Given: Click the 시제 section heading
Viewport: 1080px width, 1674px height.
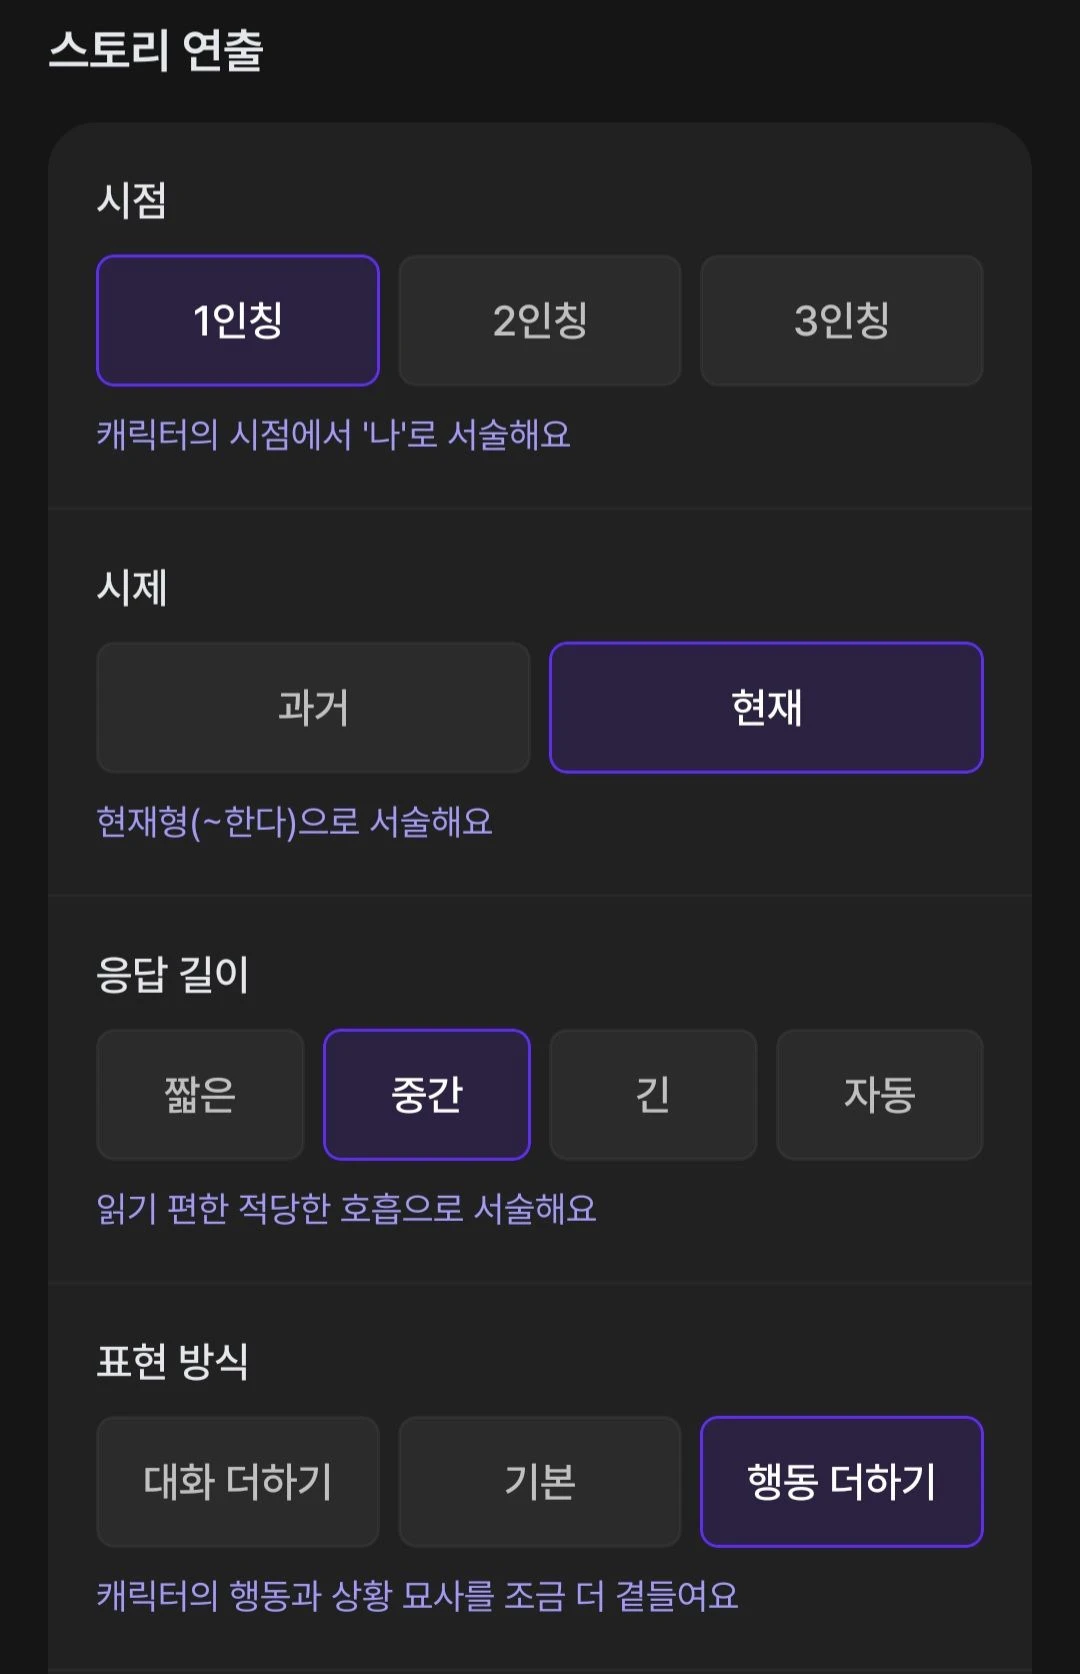Looking at the screenshot, I should click(132, 587).
